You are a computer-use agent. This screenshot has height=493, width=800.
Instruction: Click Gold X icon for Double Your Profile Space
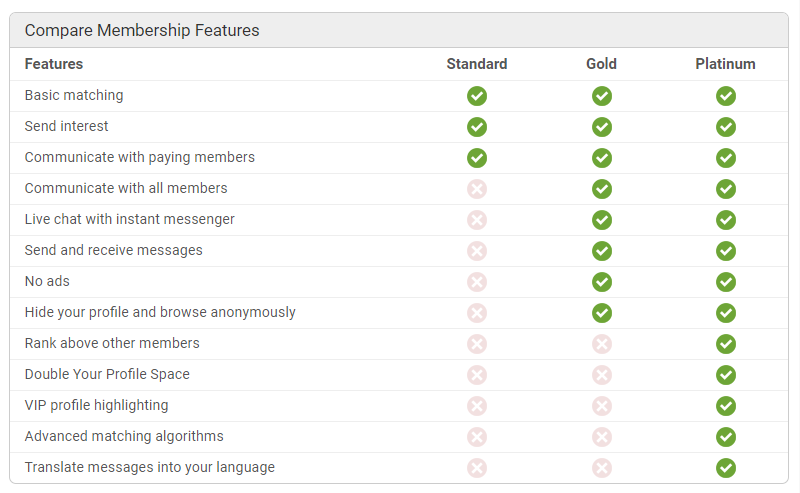(602, 375)
